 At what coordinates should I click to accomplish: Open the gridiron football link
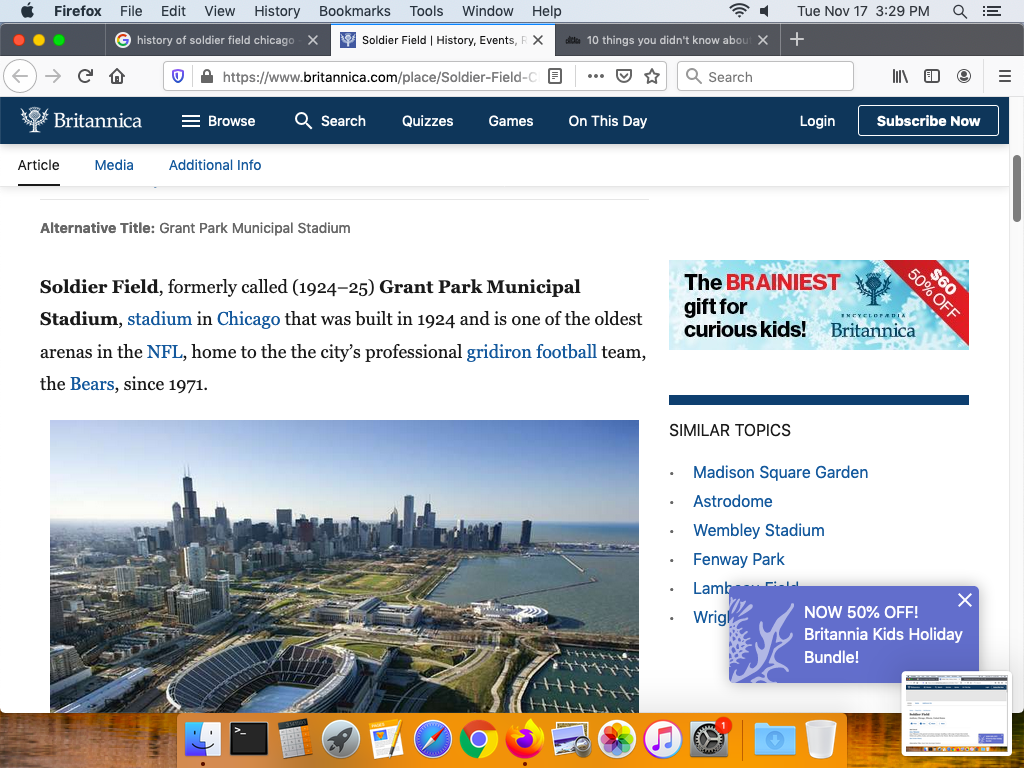click(x=531, y=351)
